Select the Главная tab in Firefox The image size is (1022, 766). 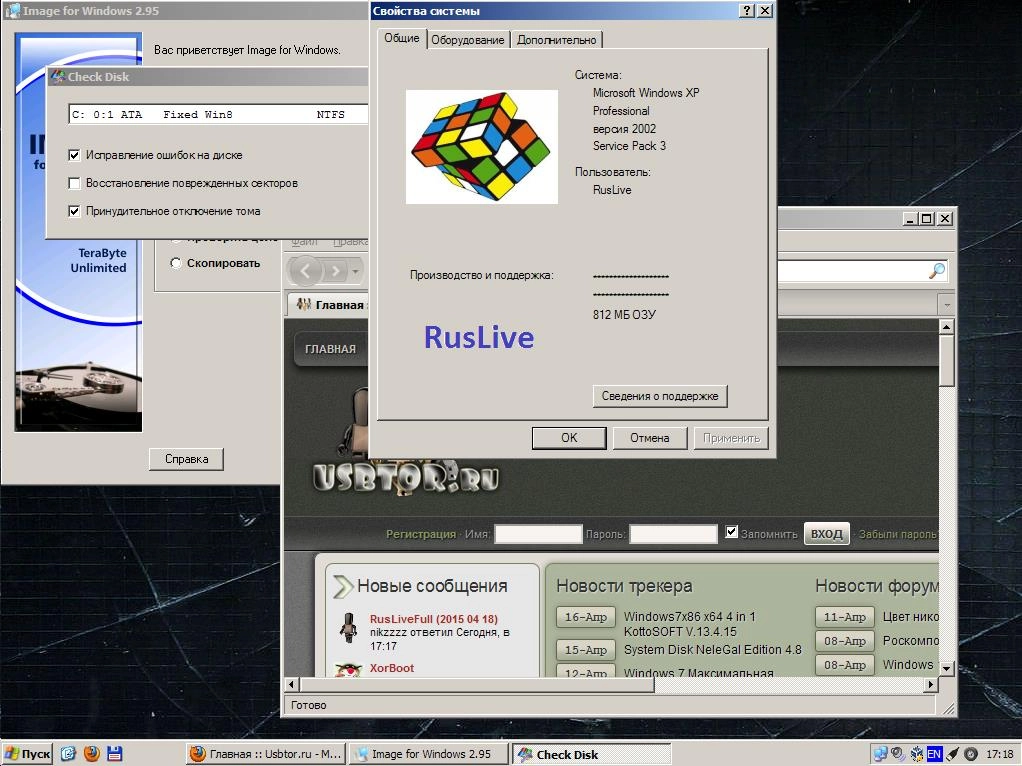click(x=328, y=304)
